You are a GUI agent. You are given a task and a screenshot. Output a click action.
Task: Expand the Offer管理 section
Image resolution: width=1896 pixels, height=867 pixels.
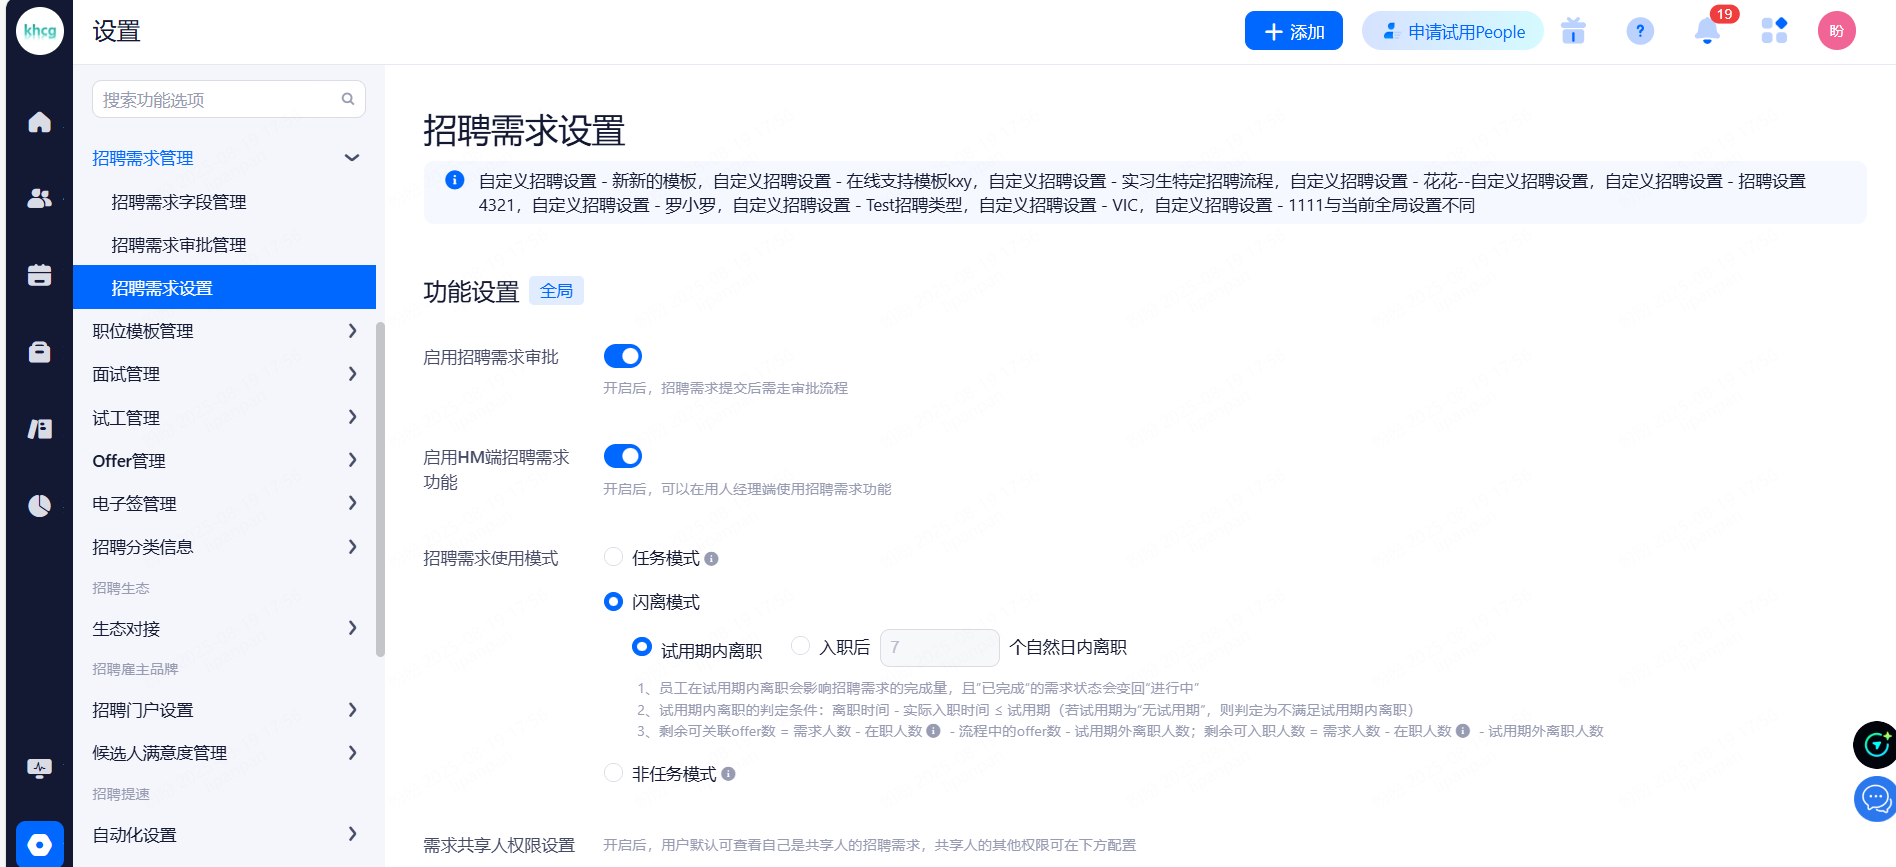tap(224, 461)
